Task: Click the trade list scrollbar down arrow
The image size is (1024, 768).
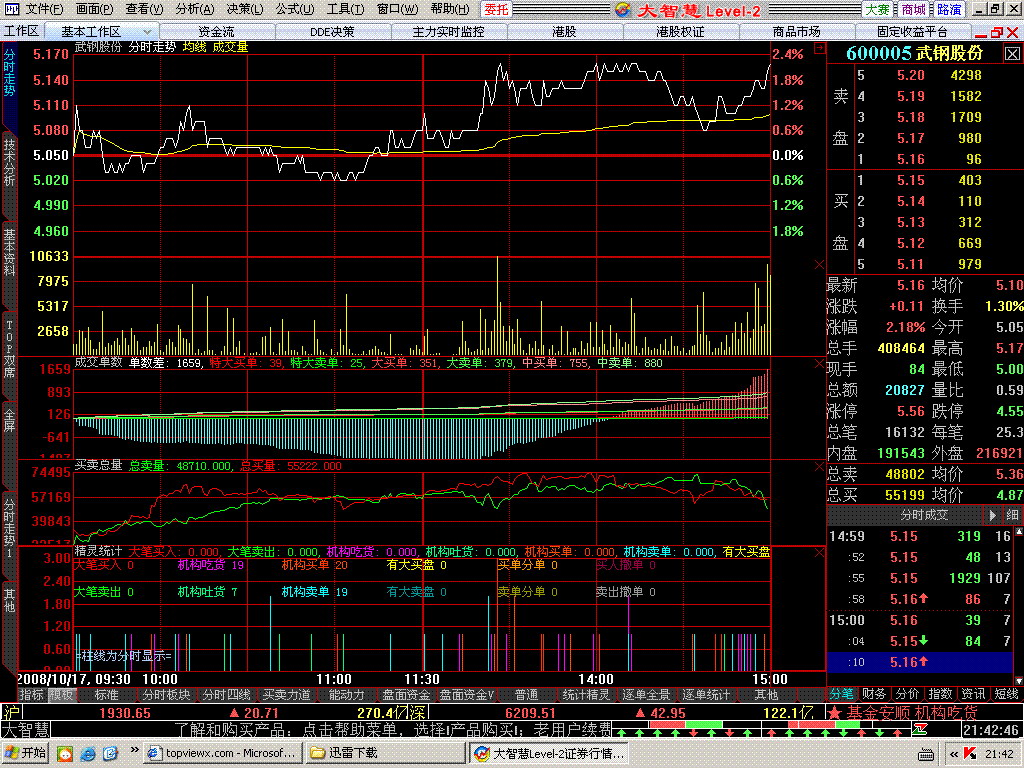Action: (x=1019, y=680)
